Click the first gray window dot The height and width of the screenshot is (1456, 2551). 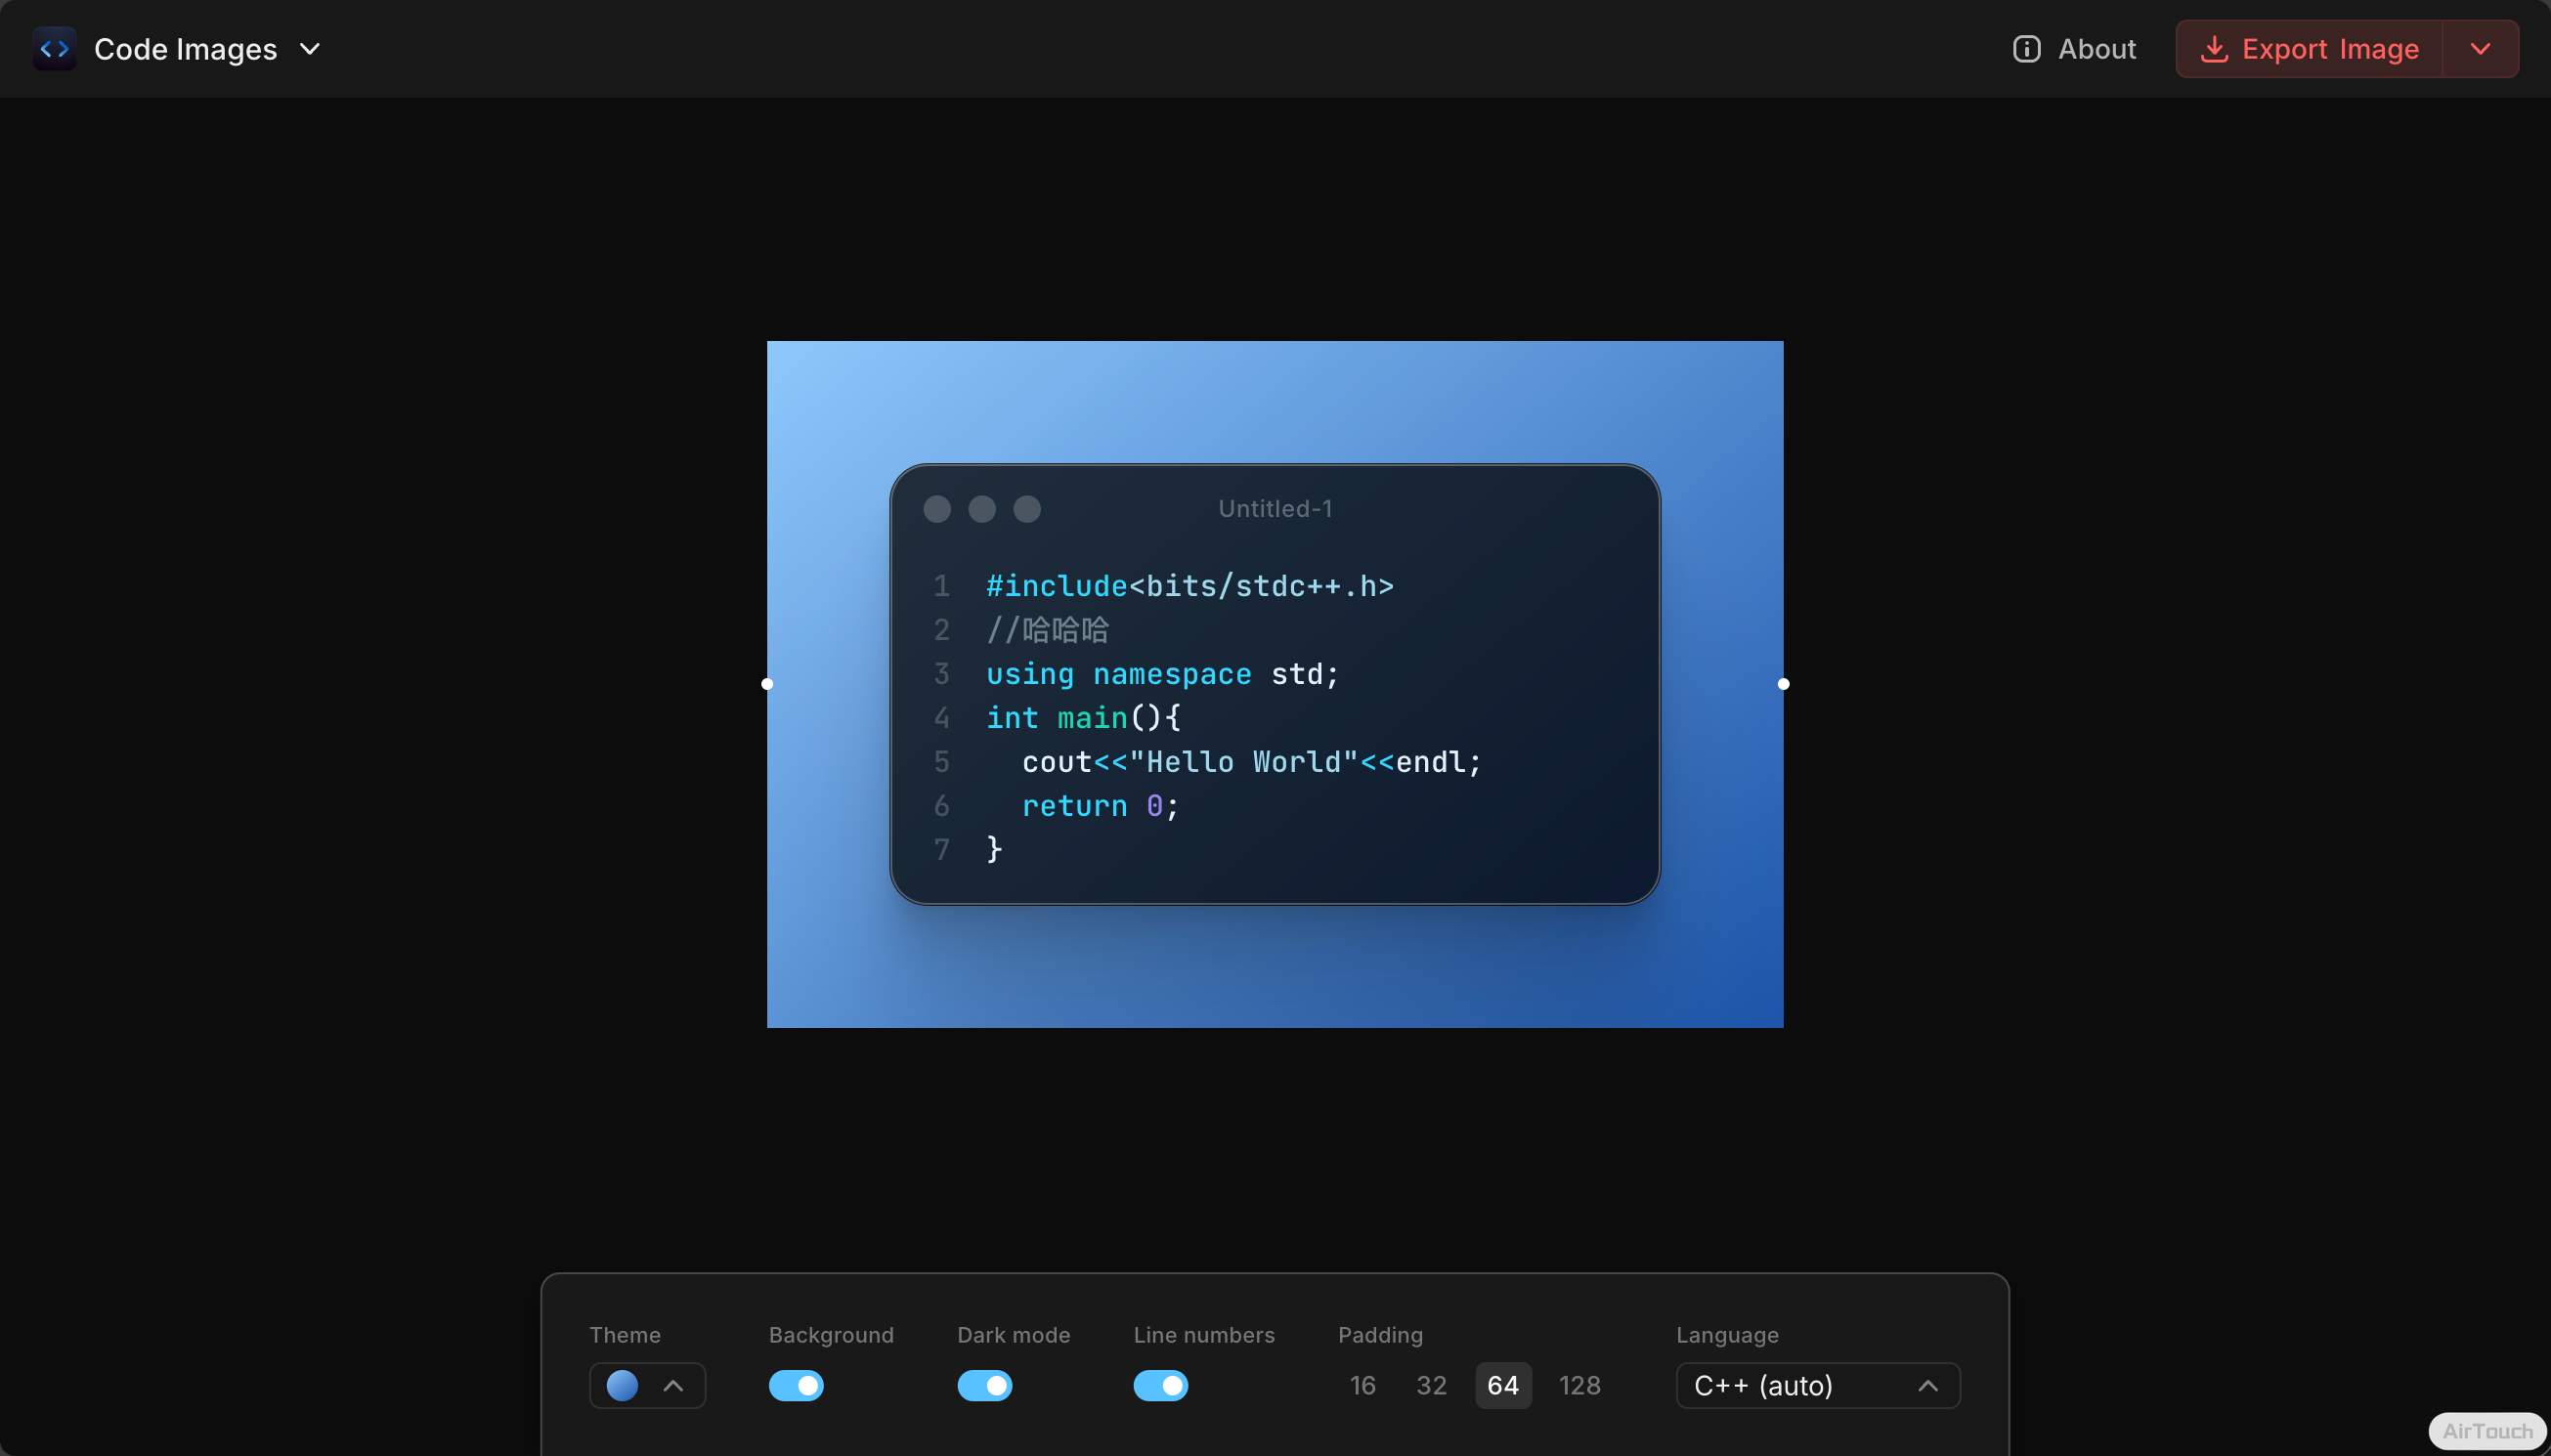[x=937, y=509]
